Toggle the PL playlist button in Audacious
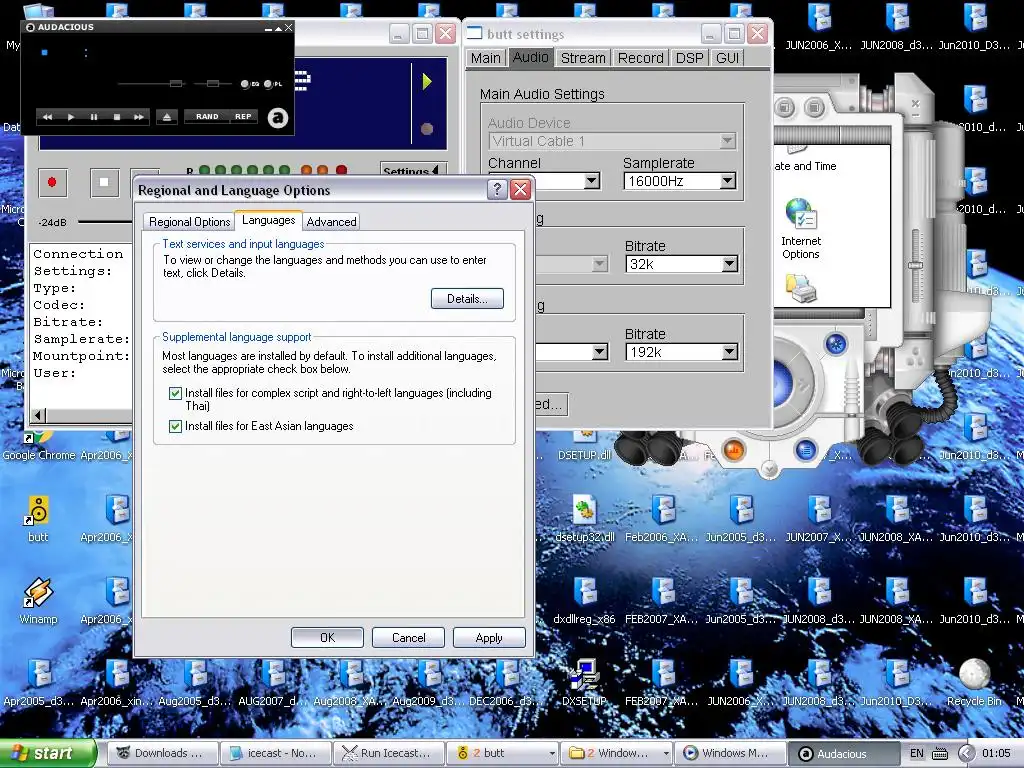Image resolution: width=1024 pixels, height=768 pixels. point(273,84)
